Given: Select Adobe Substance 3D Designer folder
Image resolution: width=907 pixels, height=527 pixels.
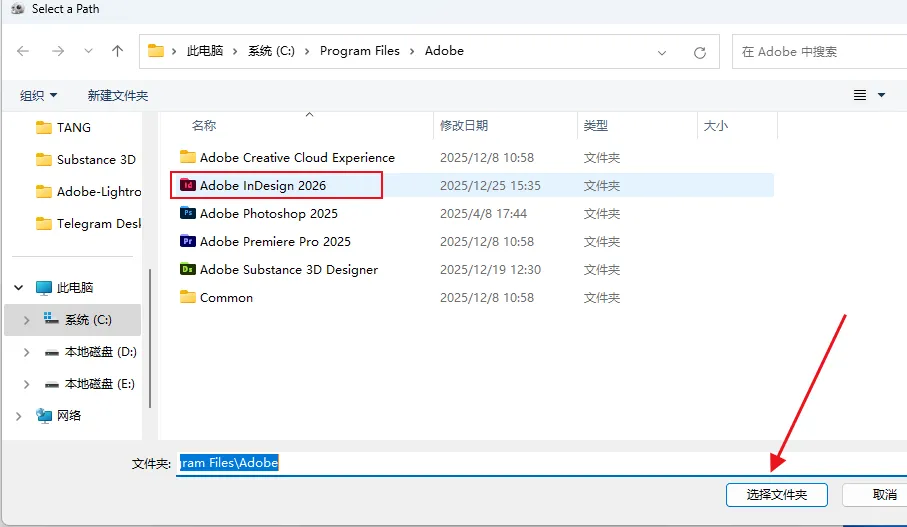Looking at the screenshot, I should 289,270.
